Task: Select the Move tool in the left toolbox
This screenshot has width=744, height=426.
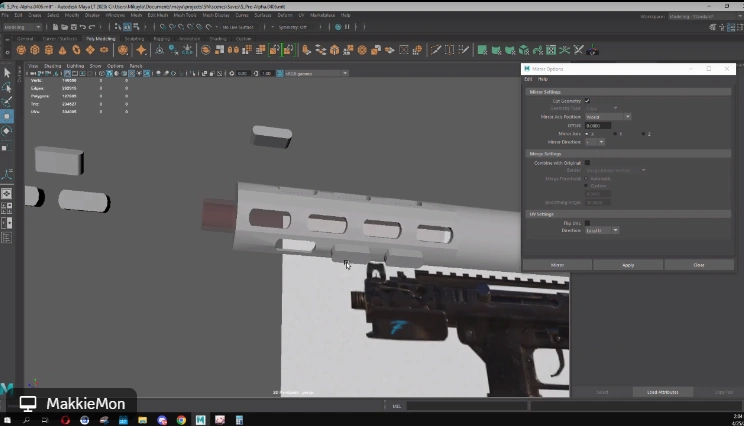Action: (6, 116)
